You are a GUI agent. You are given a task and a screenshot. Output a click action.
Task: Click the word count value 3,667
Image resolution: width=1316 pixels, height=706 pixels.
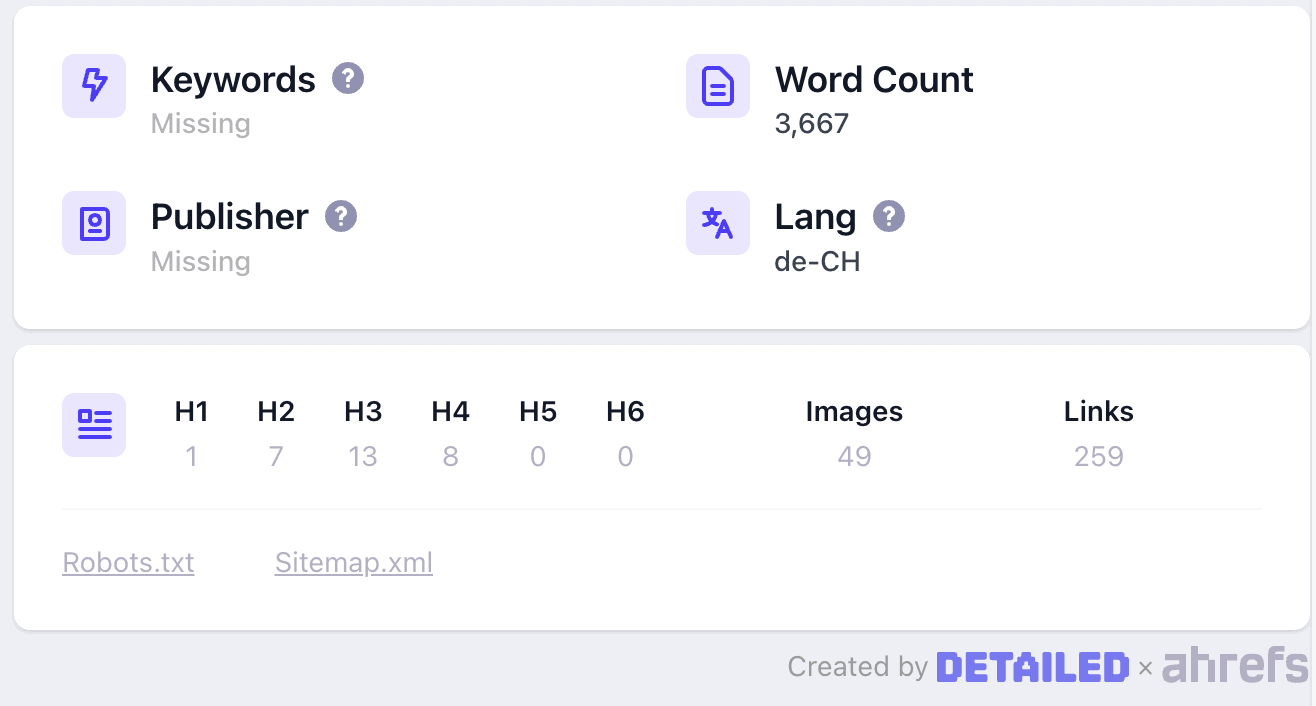click(x=811, y=124)
